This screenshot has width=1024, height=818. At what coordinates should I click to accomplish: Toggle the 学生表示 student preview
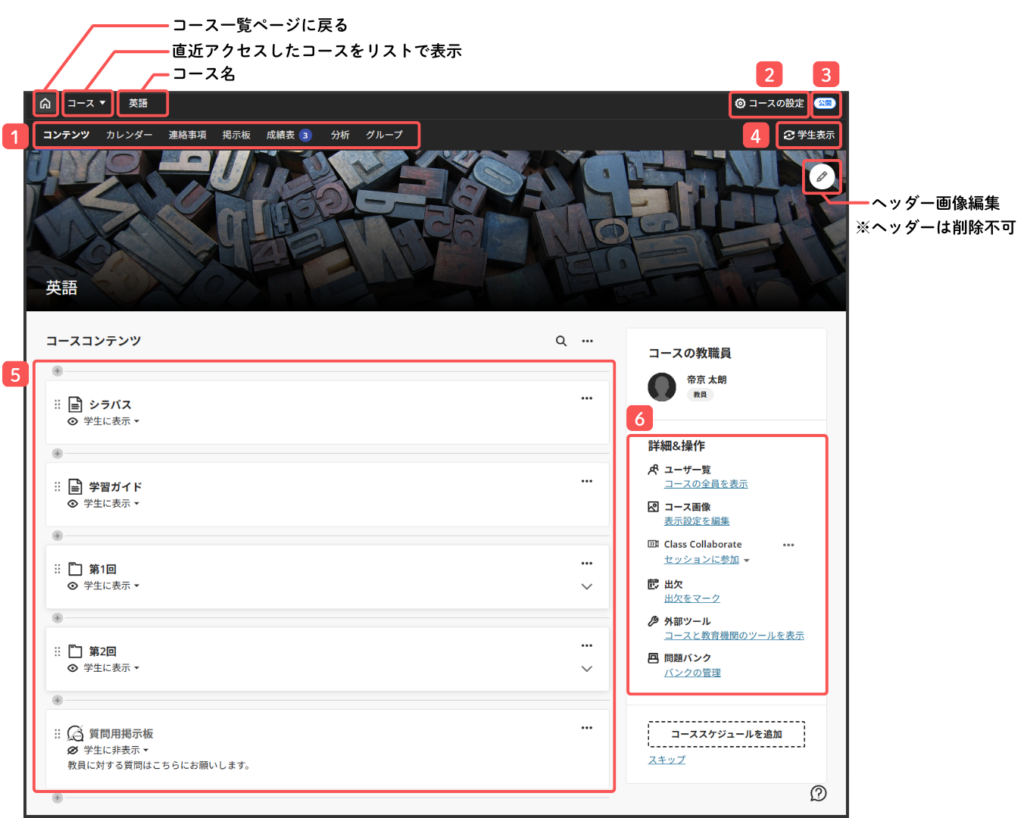point(808,135)
